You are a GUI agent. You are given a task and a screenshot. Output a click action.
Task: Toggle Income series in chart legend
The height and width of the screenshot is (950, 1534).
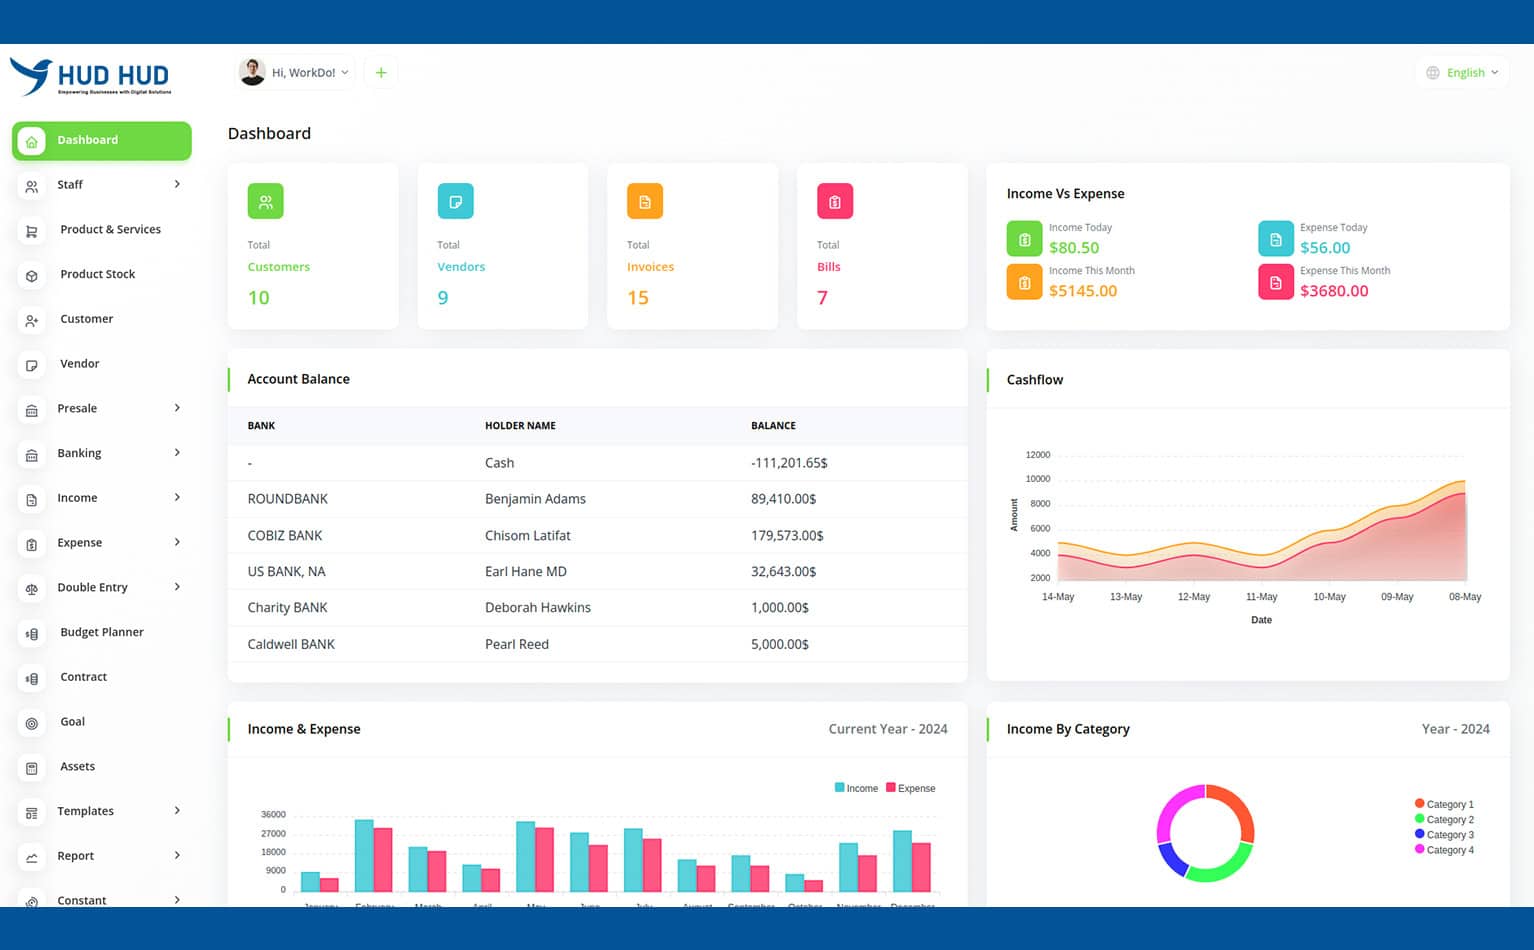856,788
